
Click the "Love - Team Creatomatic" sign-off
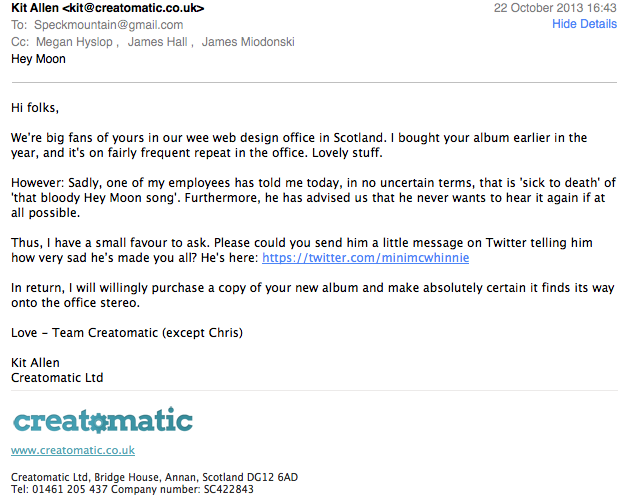click(x=127, y=333)
